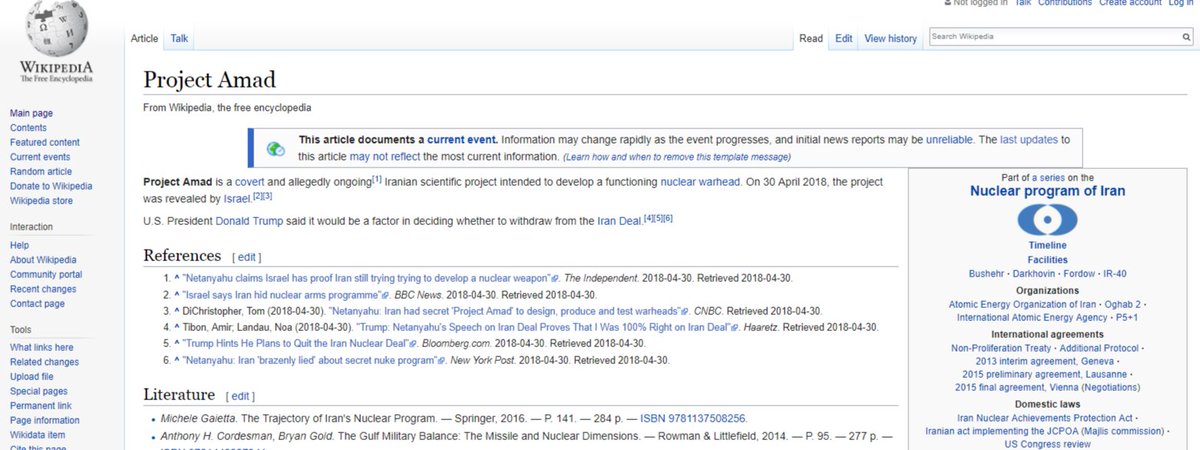
Task: Open US Congress review link
Action: 1047,444
